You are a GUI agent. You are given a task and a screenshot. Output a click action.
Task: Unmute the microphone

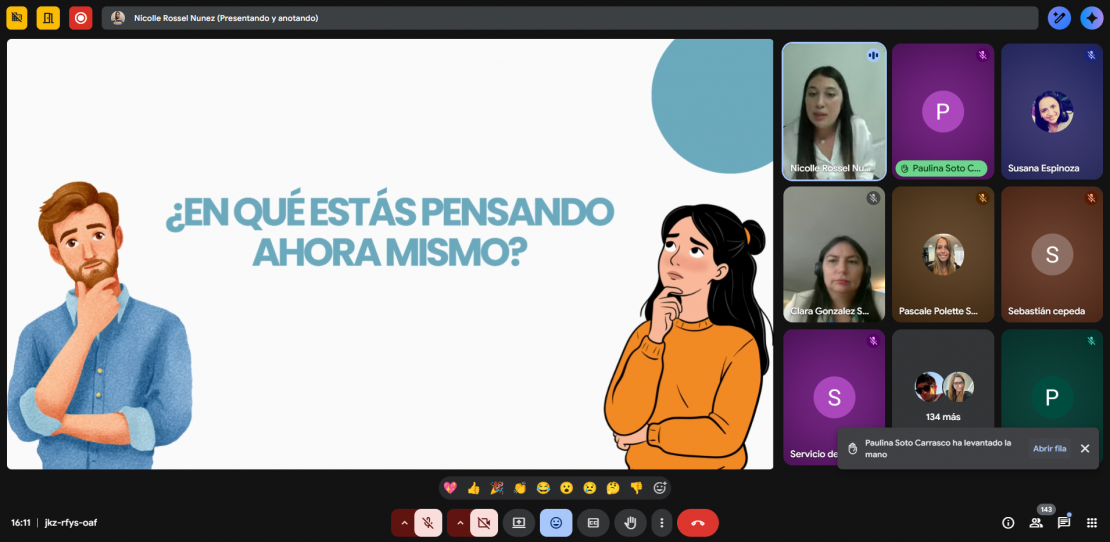click(428, 522)
